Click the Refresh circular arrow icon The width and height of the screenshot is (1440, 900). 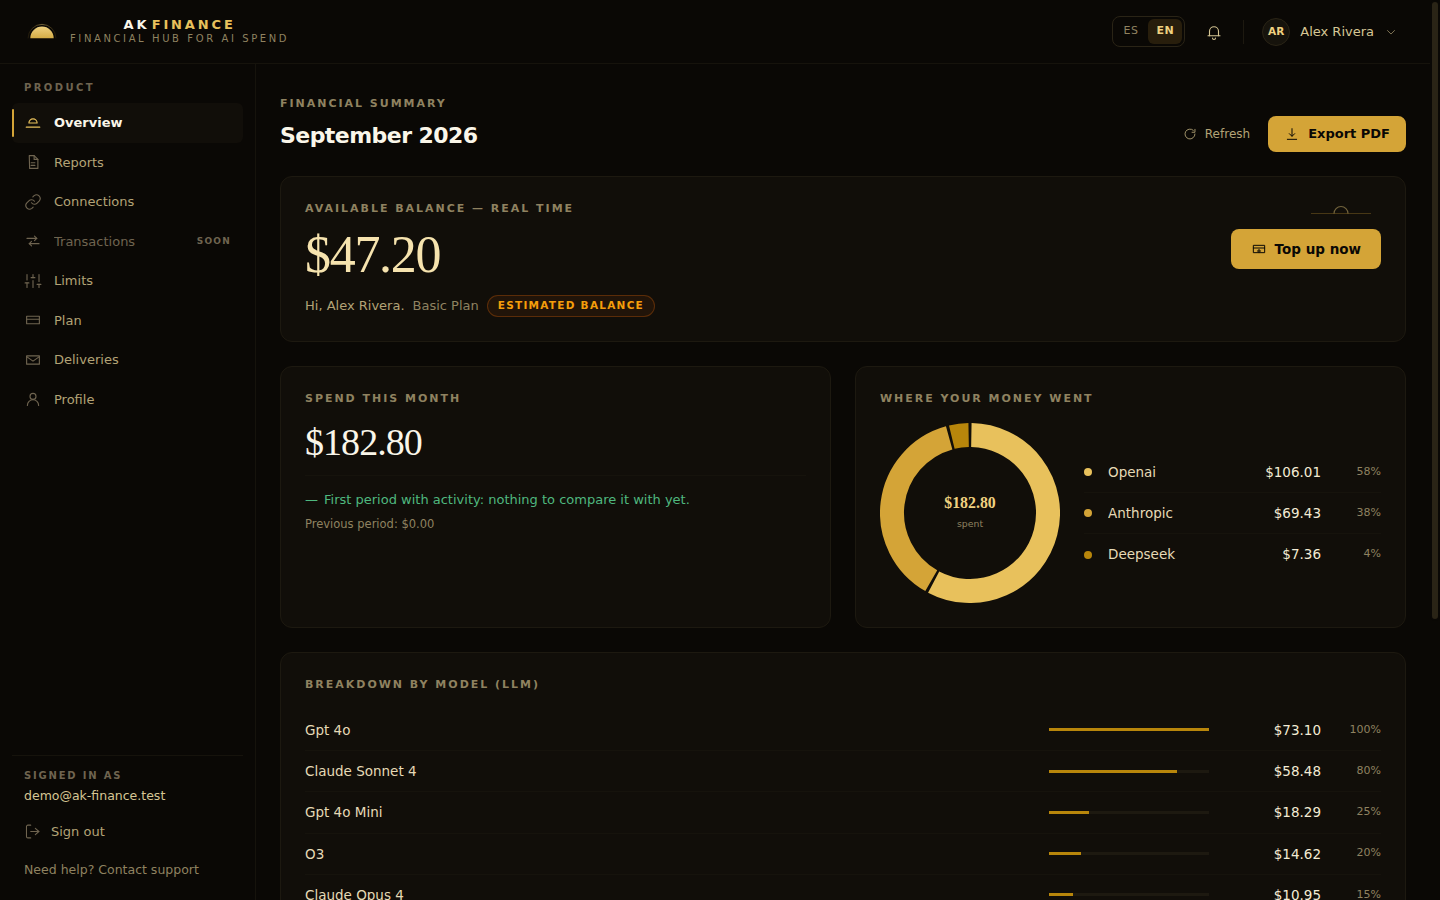click(x=1190, y=134)
